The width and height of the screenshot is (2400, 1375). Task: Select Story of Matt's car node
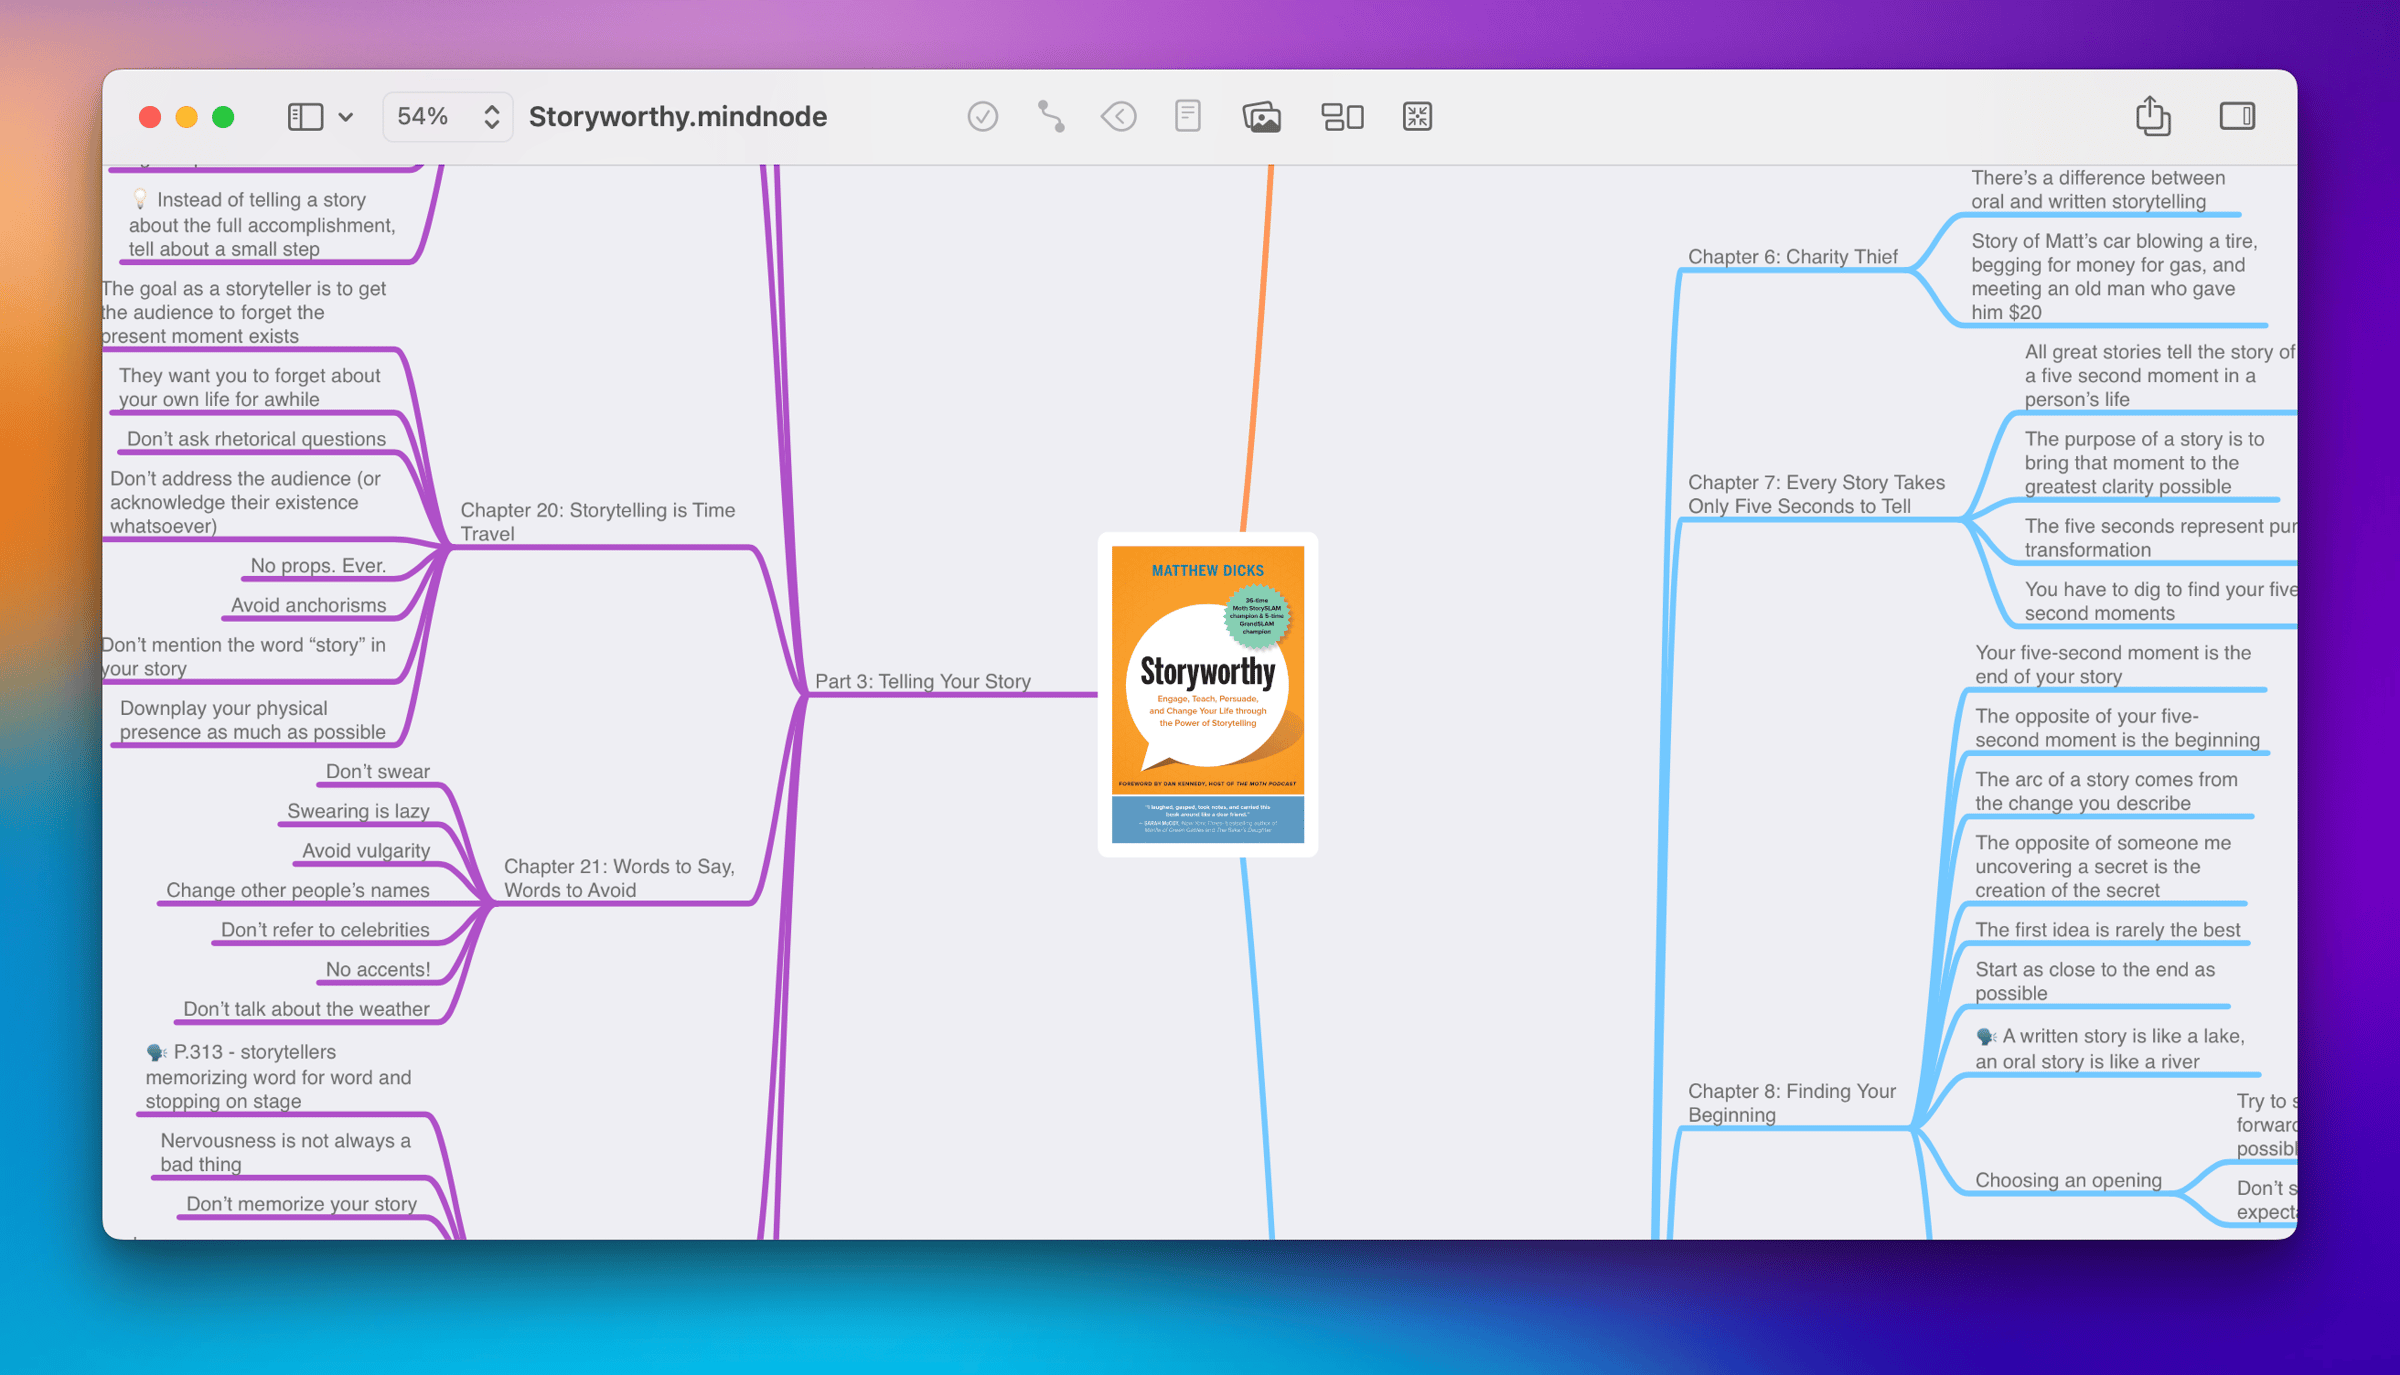2114,276
